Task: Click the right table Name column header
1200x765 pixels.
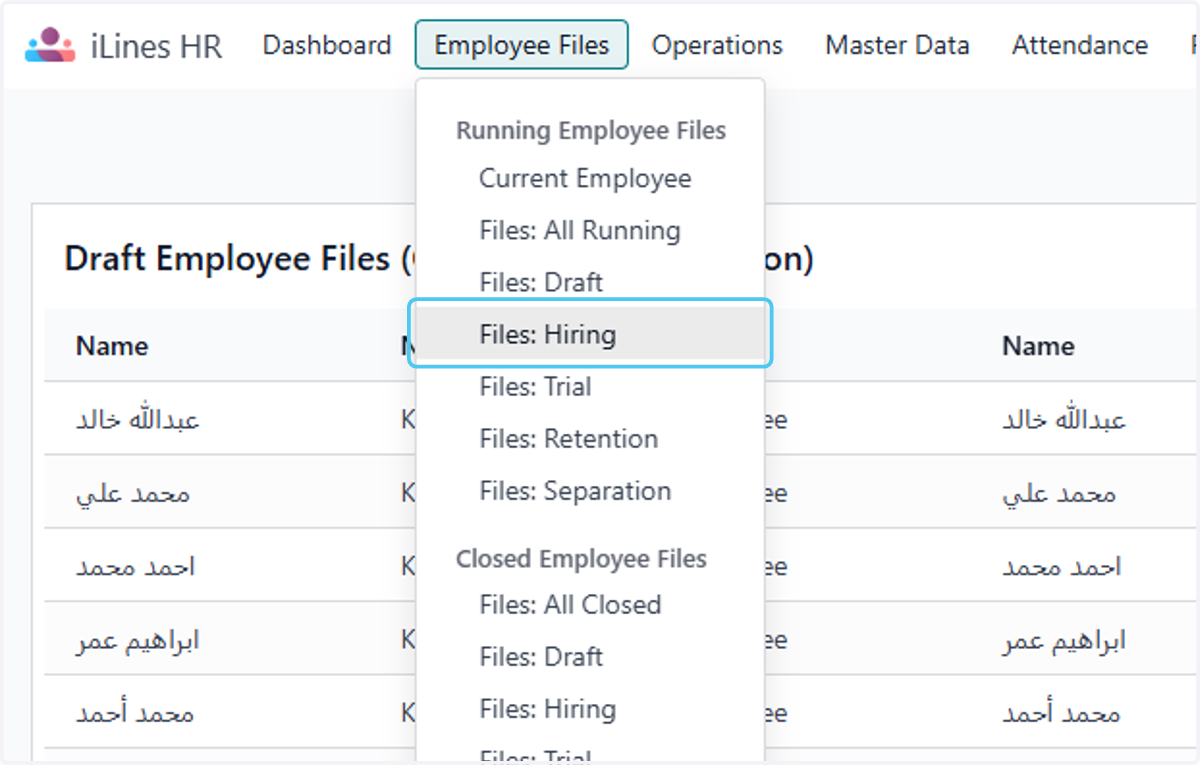Action: 1038,346
